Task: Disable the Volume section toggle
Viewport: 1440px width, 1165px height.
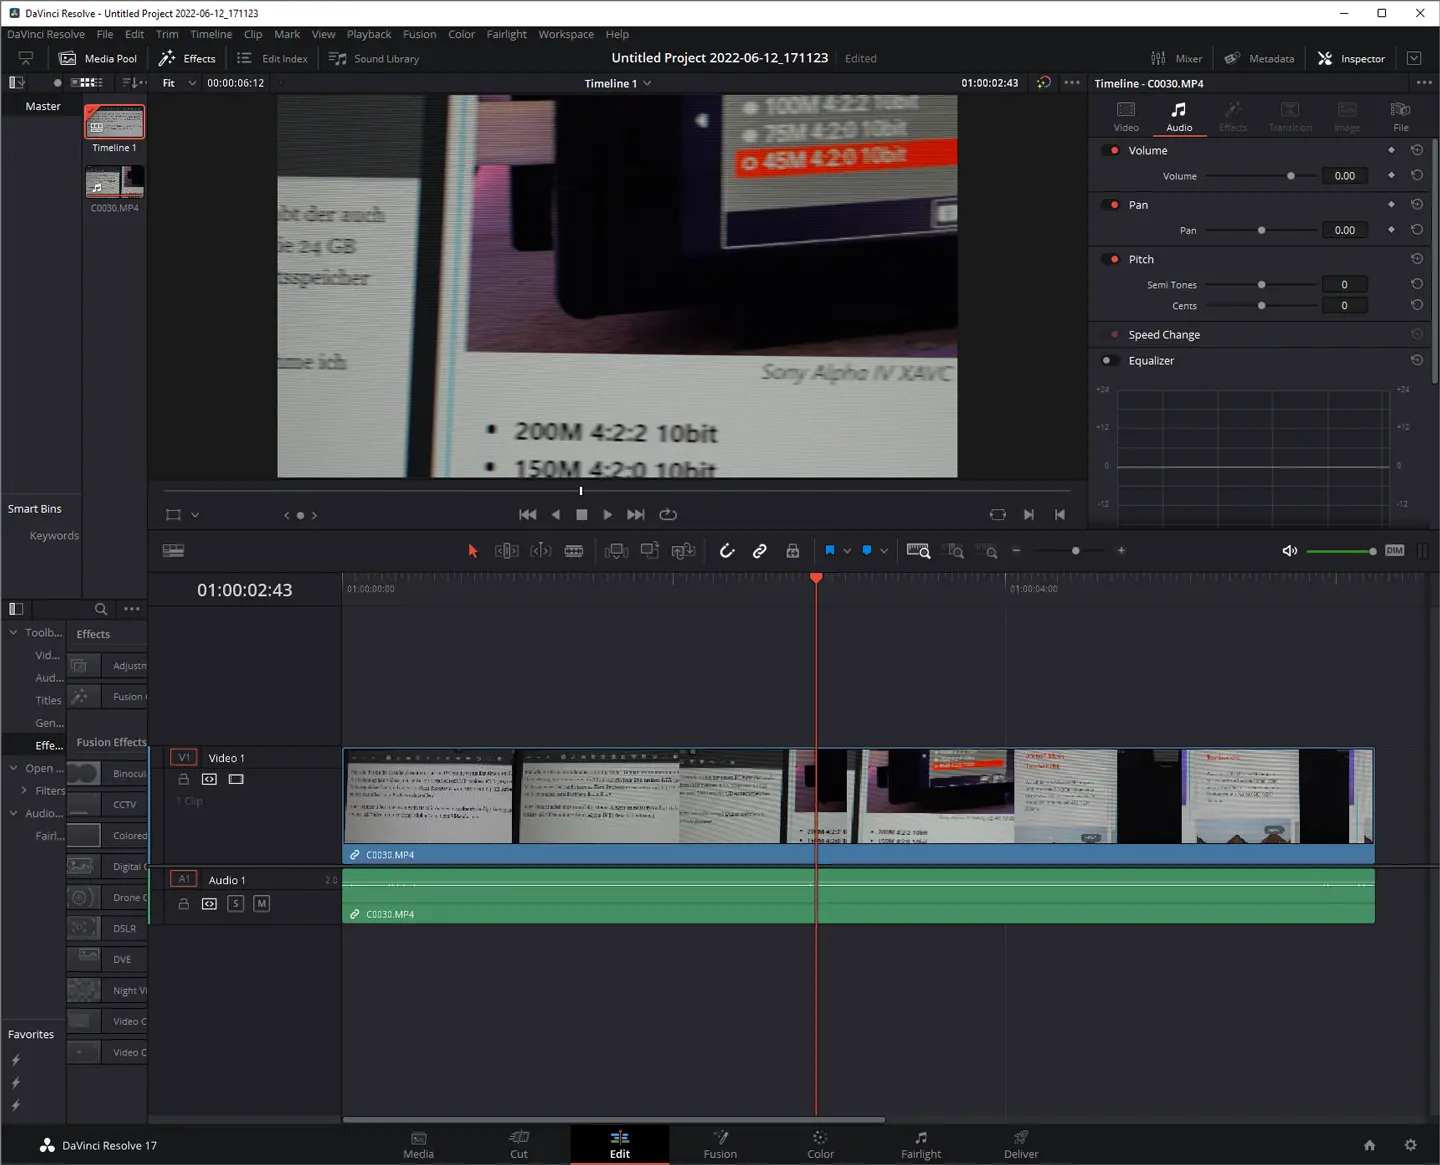Action: click(1113, 151)
